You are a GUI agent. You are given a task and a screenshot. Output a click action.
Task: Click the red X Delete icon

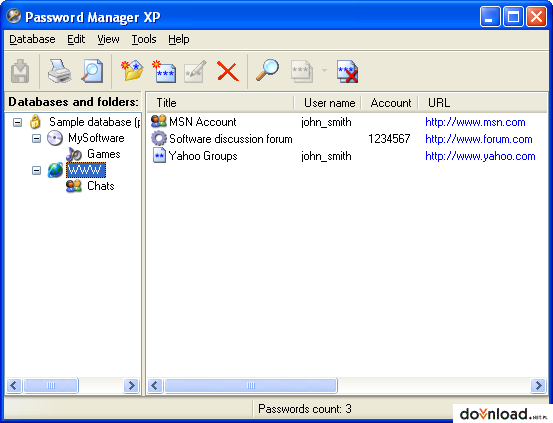[227, 71]
